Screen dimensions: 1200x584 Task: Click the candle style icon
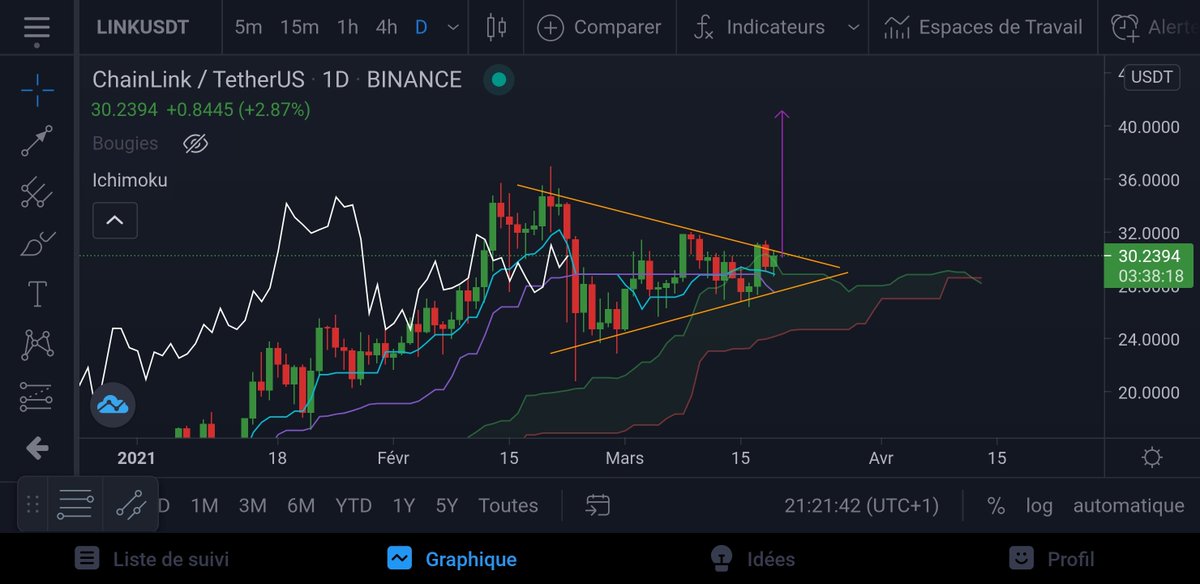point(496,27)
